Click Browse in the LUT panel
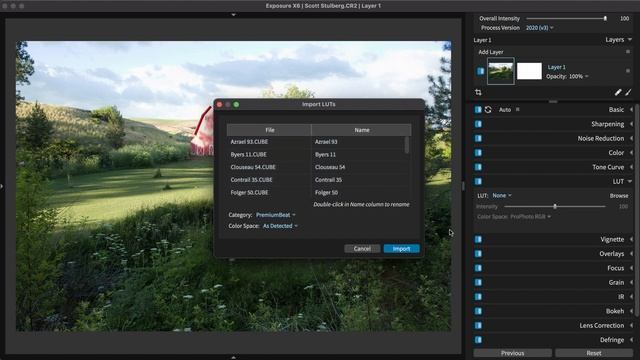Image resolution: width=640 pixels, height=360 pixels. point(619,196)
